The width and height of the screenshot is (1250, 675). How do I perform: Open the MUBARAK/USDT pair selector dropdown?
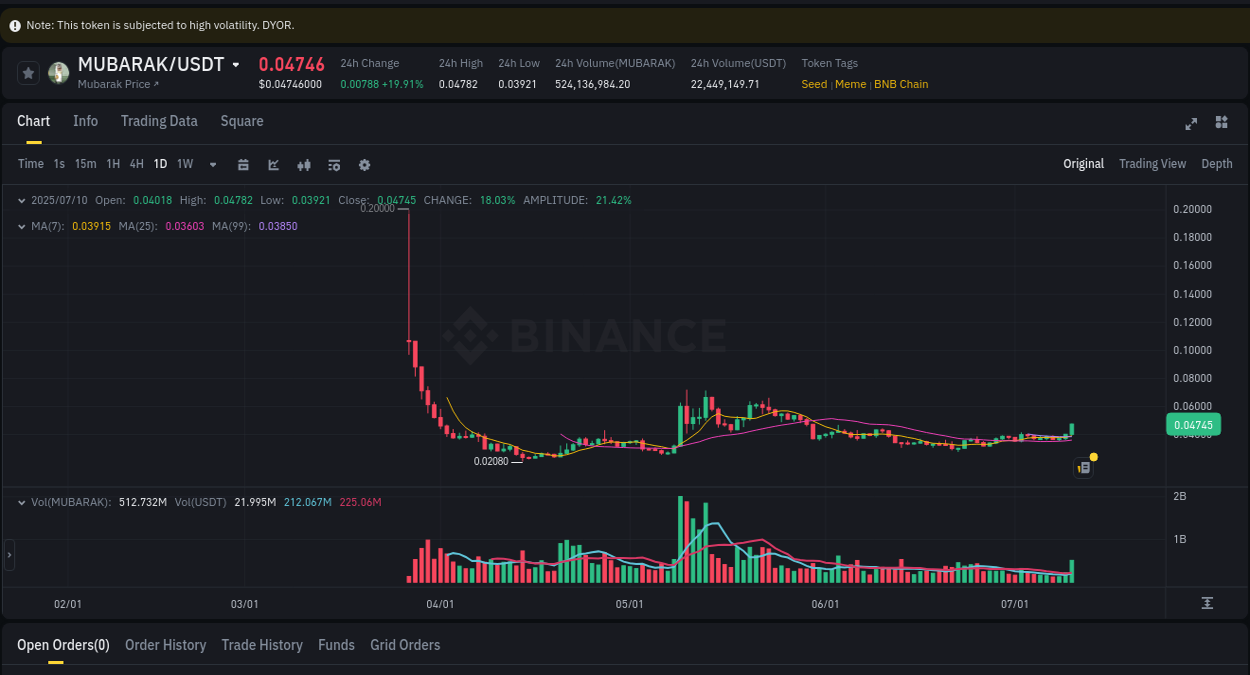click(234, 63)
